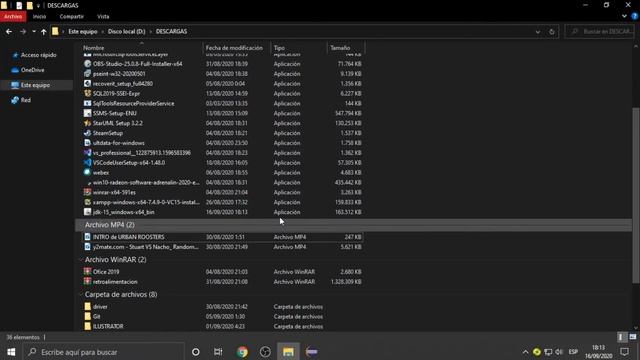Select jdk-15_windows-x64_bin file icon
The height and width of the screenshot is (360, 640).
click(x=87, y=212)
